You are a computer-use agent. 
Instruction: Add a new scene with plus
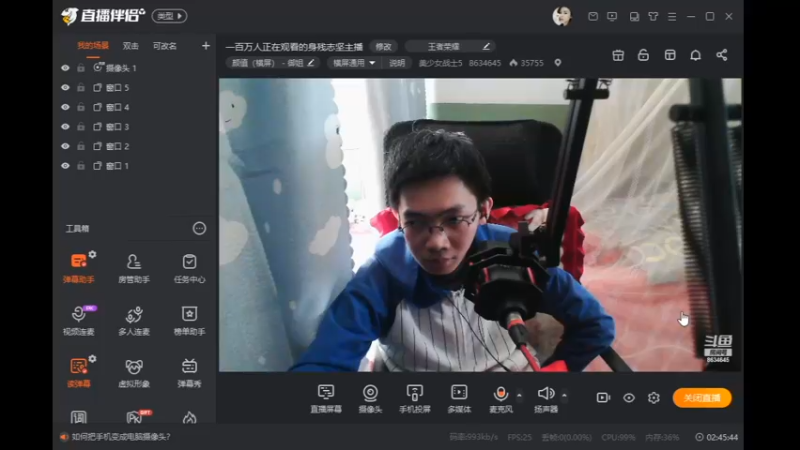click(206, 46)
